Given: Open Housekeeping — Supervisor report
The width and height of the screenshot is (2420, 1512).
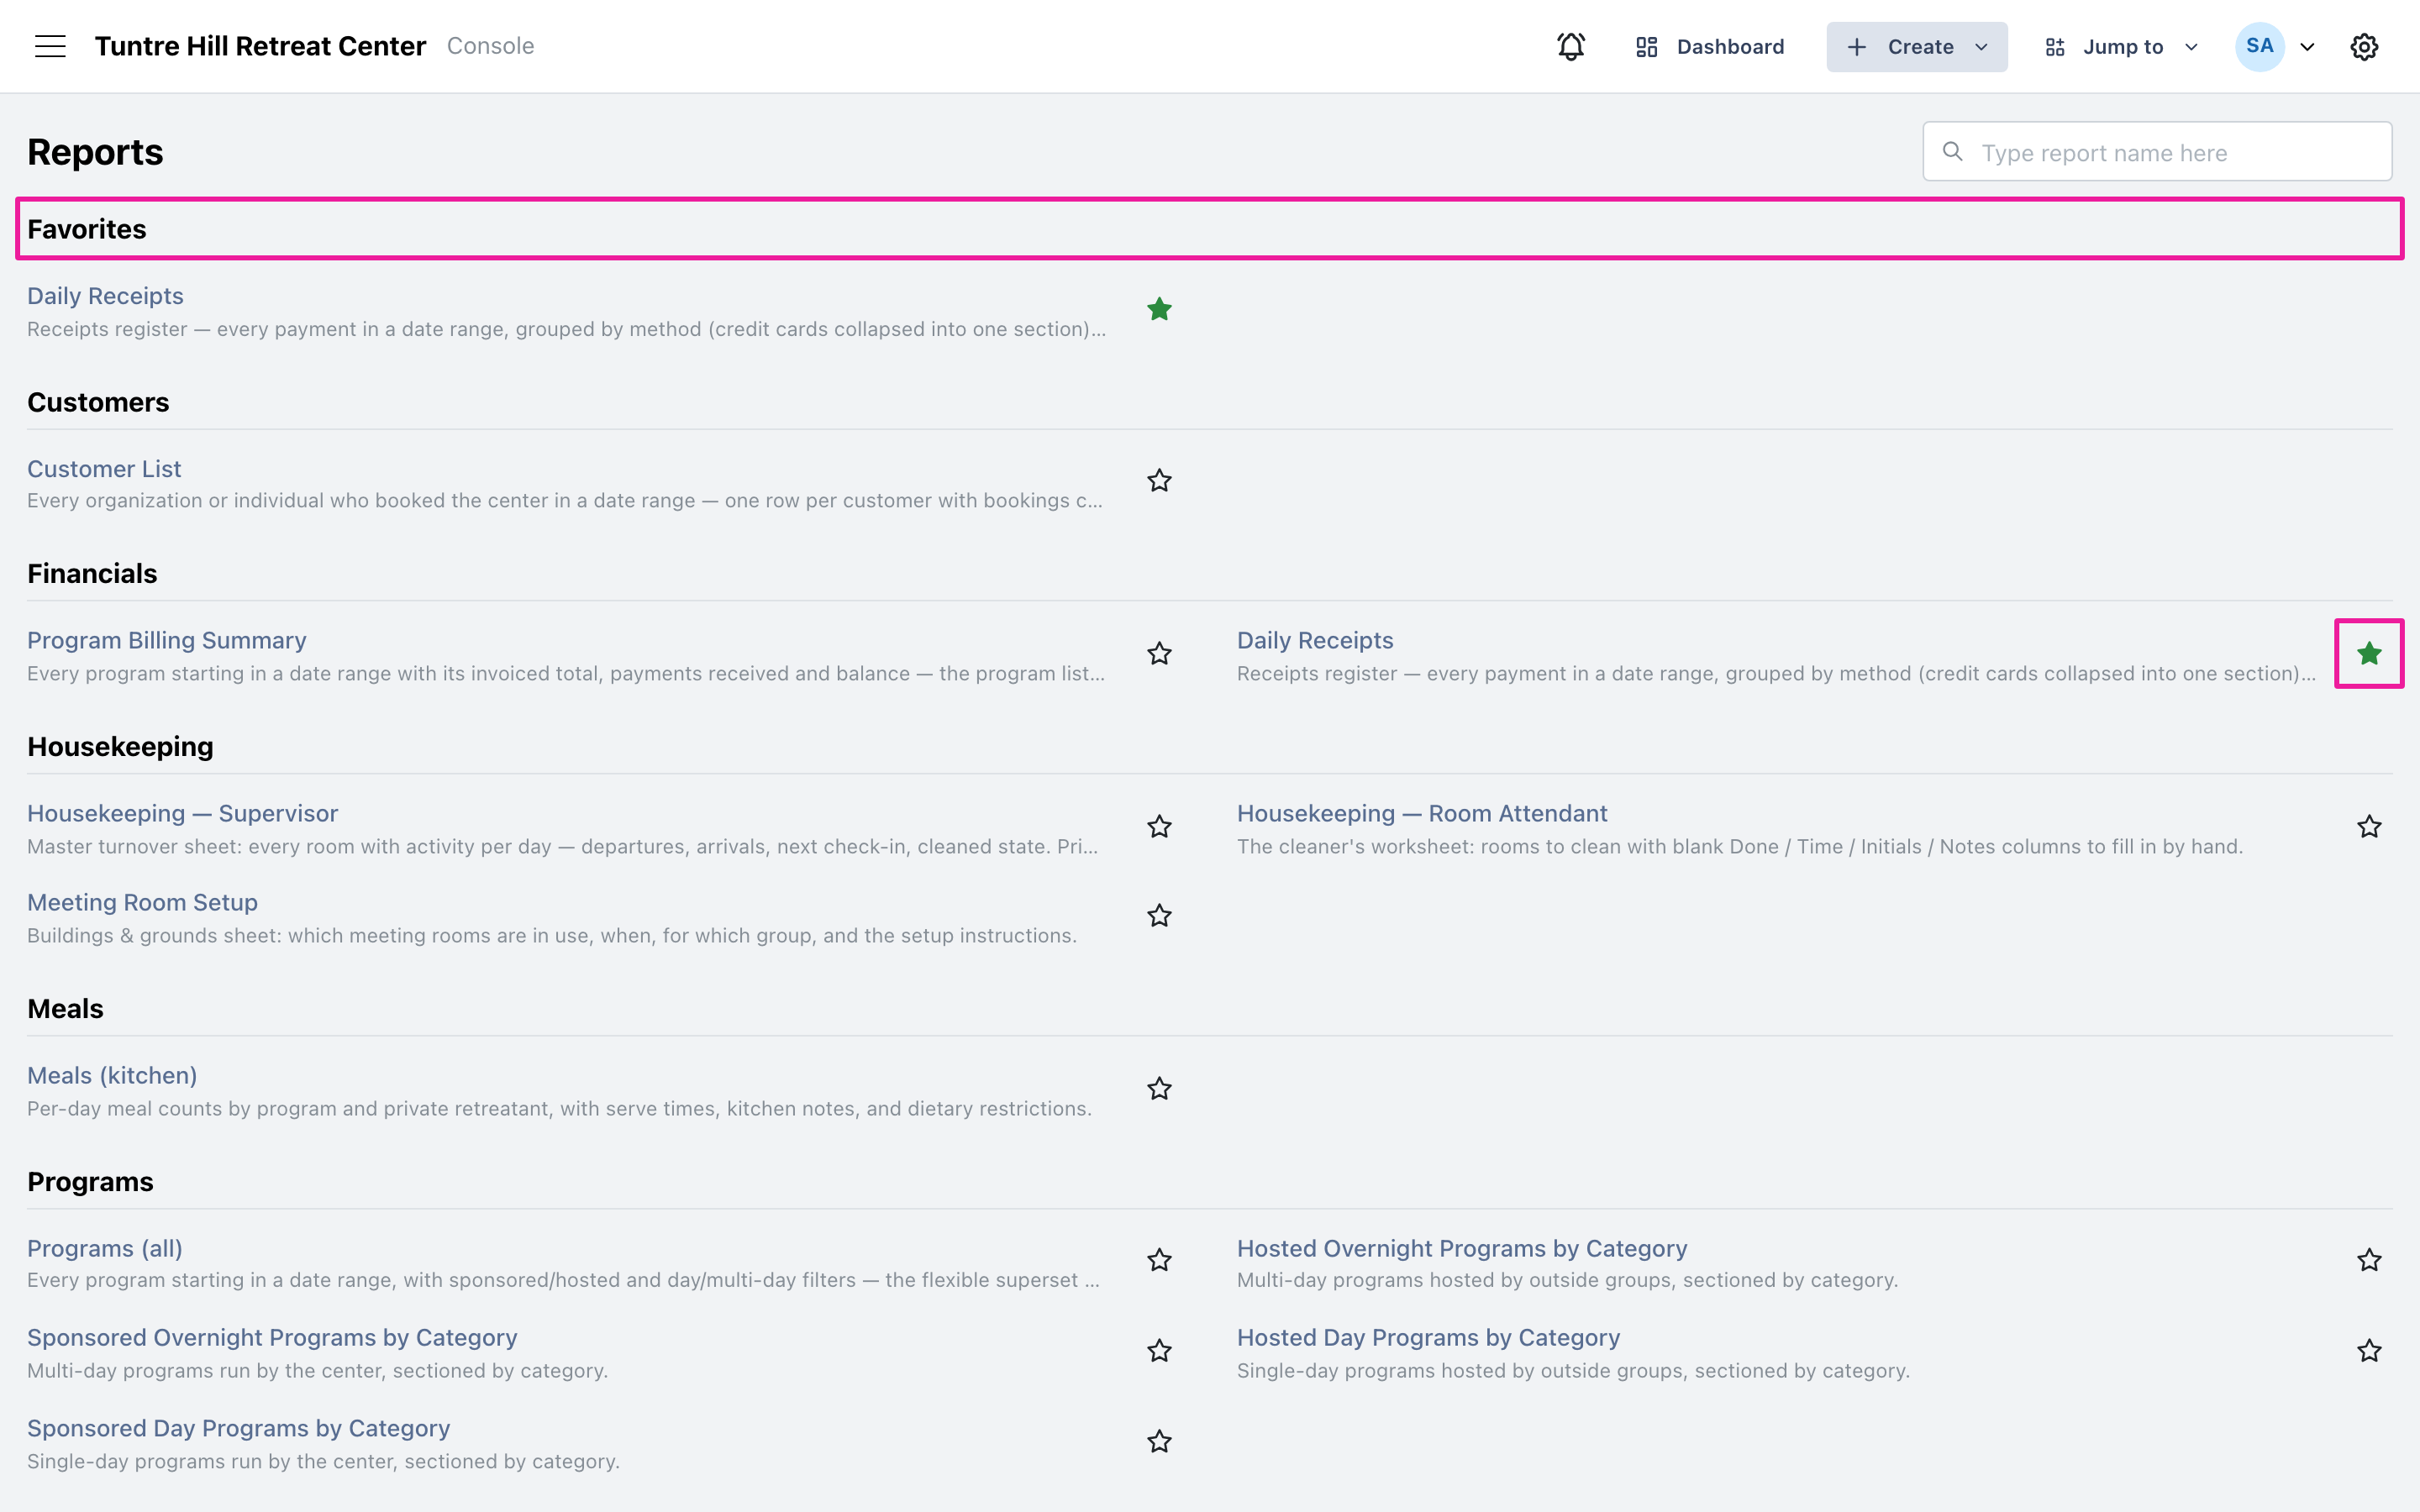Looking at the screenshot, I should pyautogui.click(x=183, y=813).
